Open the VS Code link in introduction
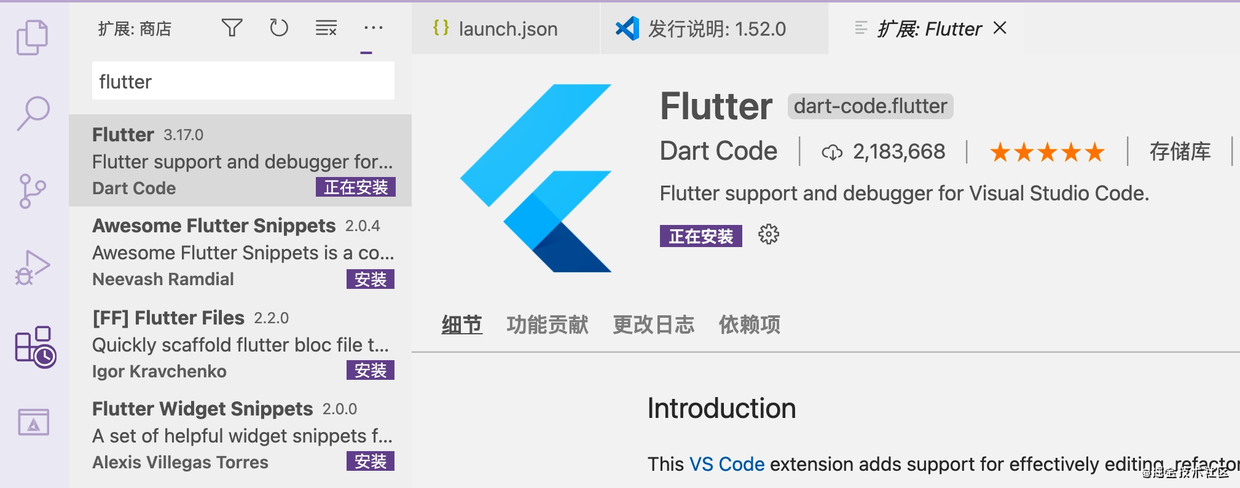 point(727,464)
